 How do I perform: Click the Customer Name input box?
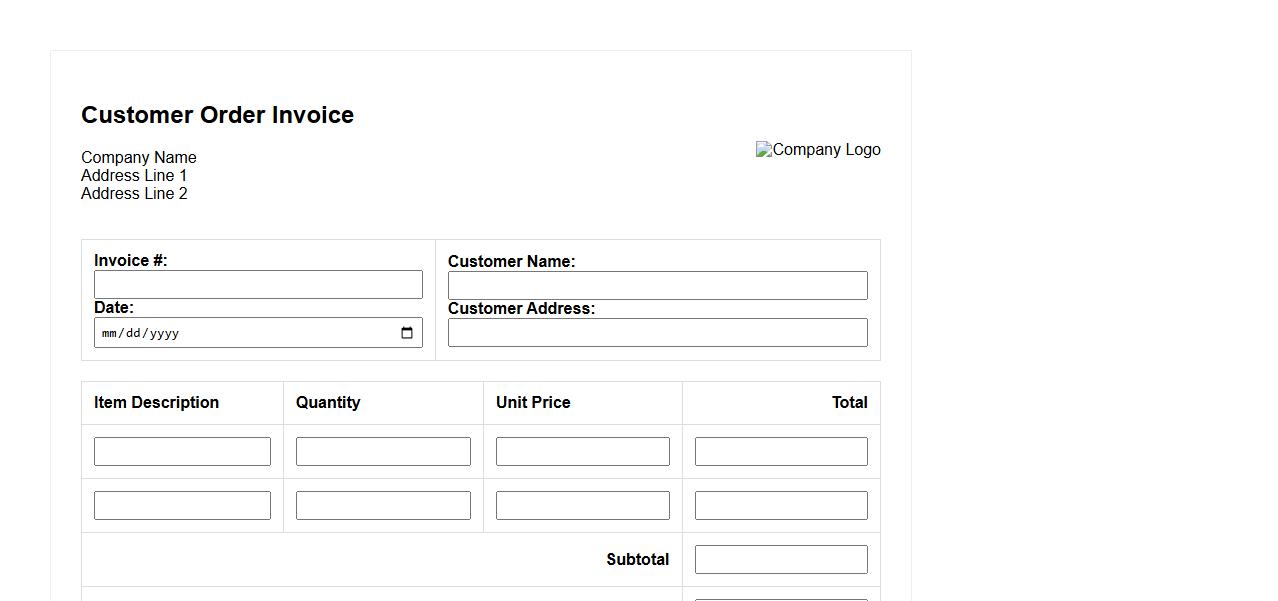pos(657,286)
